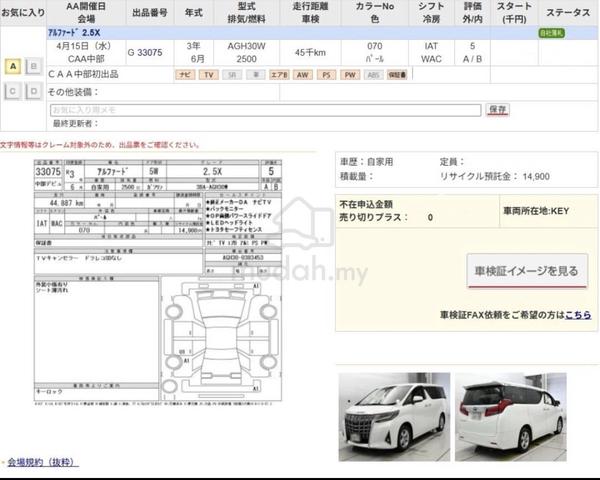Image resolution: width=600 pixels, height=480 pixels.
Task: Click the 年式 column header
Action: click(x=194, y=13)
